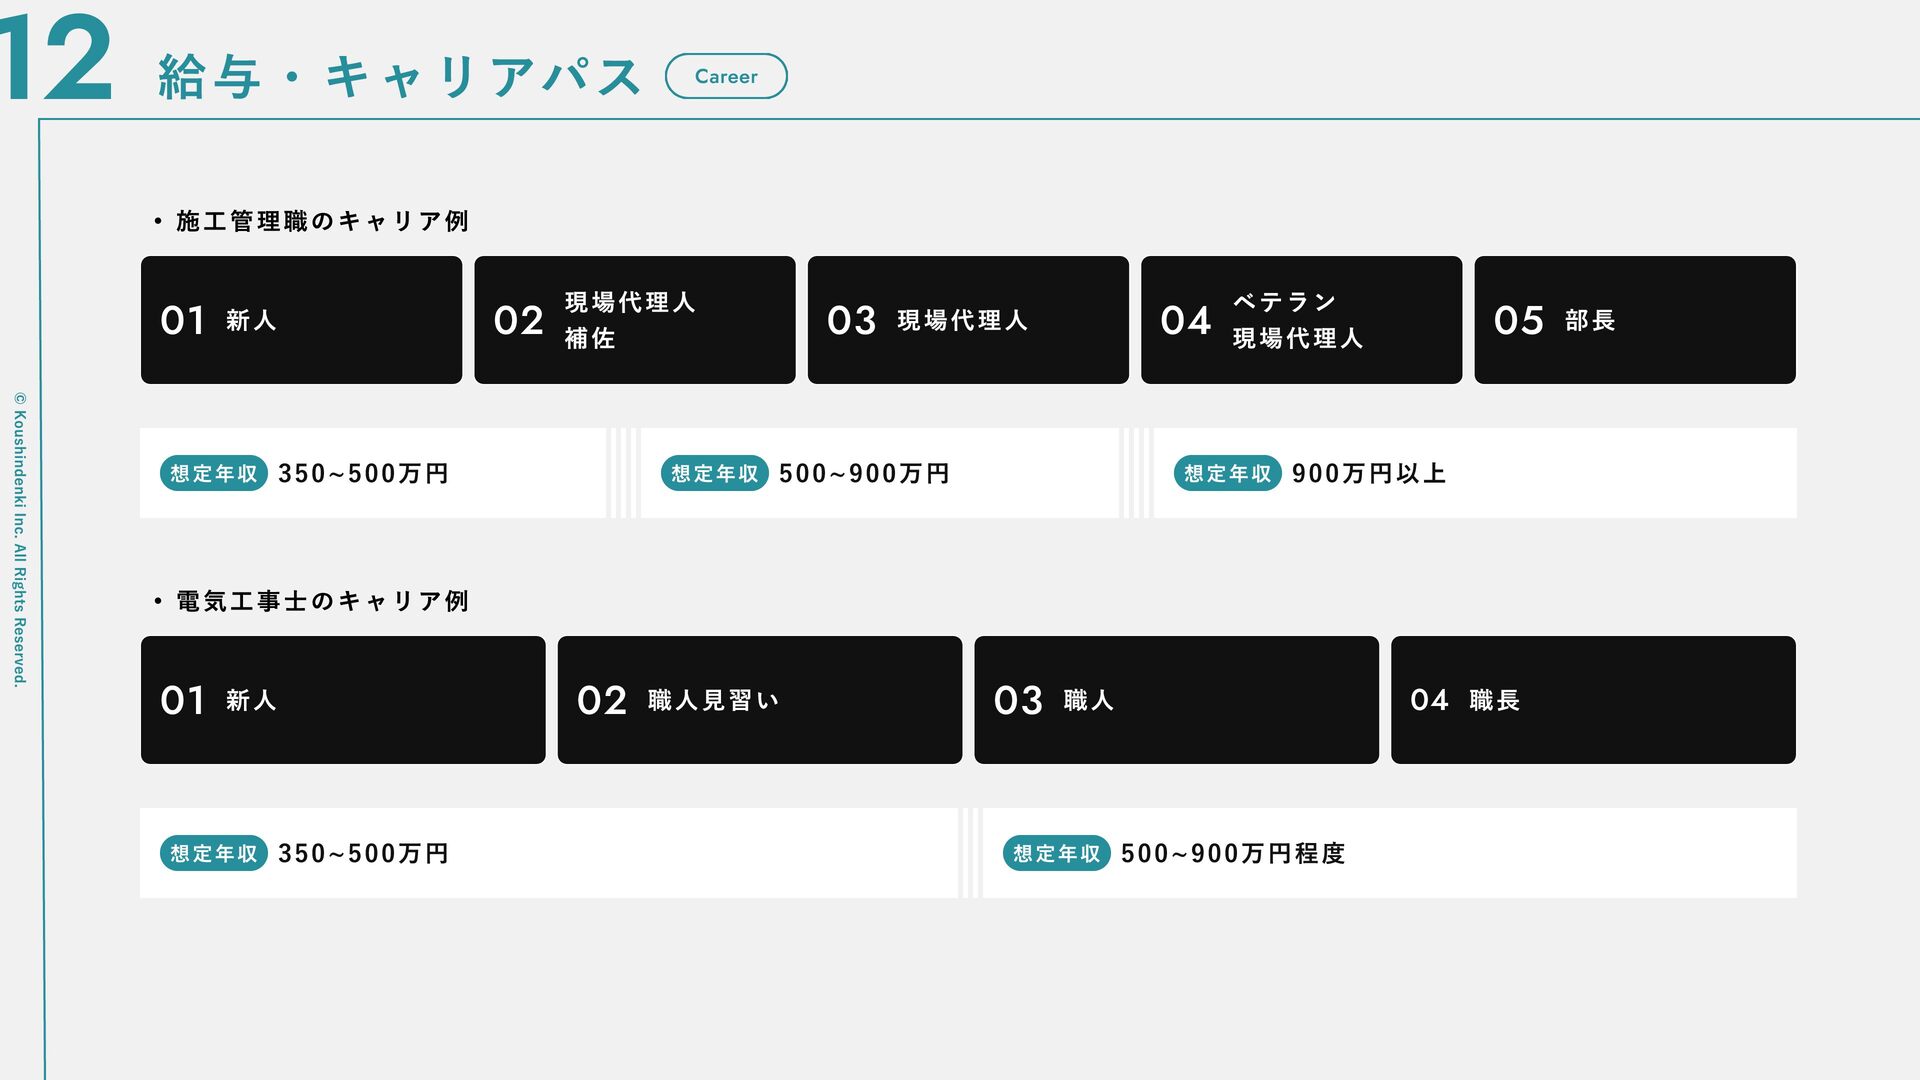
Task: Click the 05 部長 card
Action: coord(1634,320)
